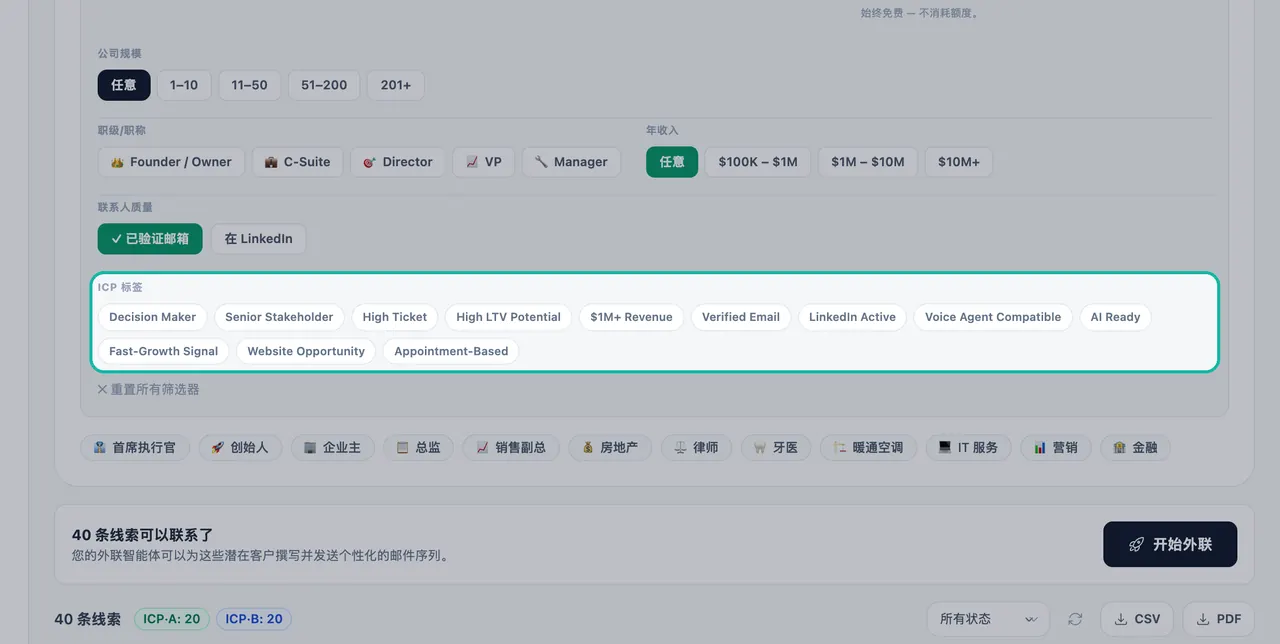Viewport: 1280px width, 644px height.
Task: Select annual revenue 任意 option
Action: (672, 162)
